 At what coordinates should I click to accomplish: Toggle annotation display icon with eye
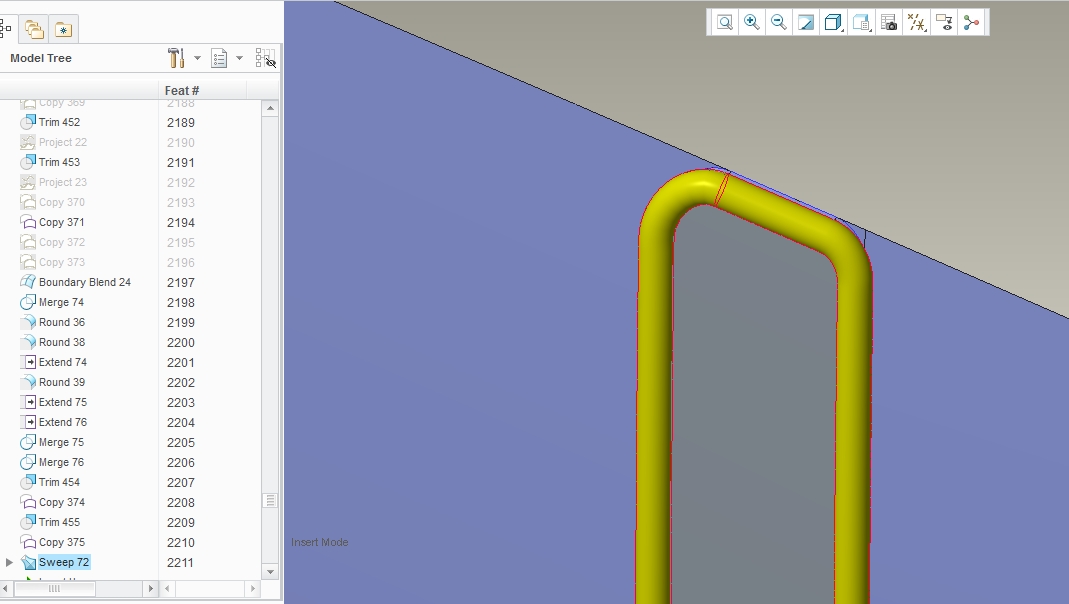944,22
